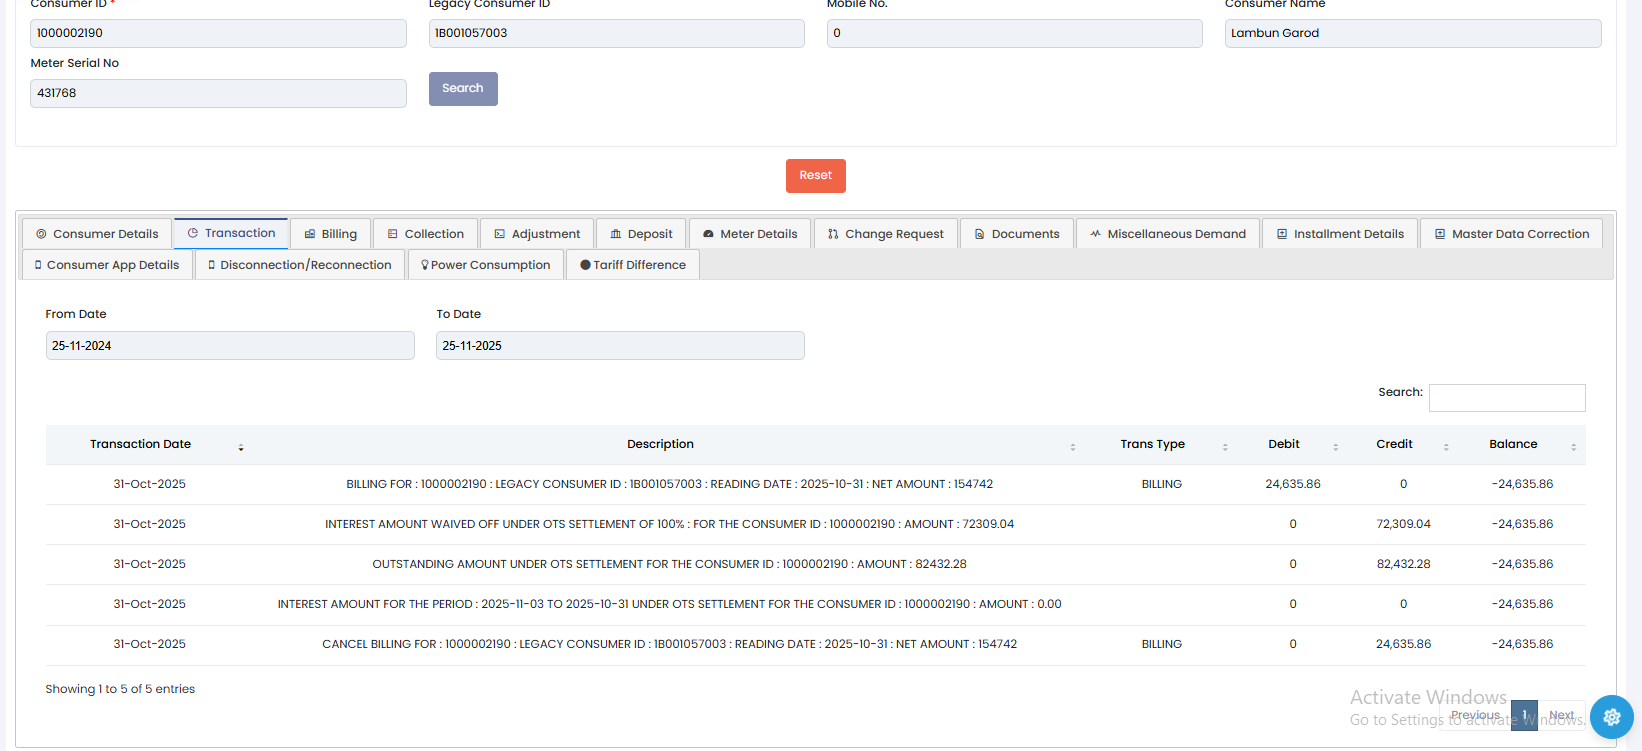This screenshot has width=1642, height=751.
Task: Select the 'CANCEL BILLING FOR' description
Action: point(670,644)
